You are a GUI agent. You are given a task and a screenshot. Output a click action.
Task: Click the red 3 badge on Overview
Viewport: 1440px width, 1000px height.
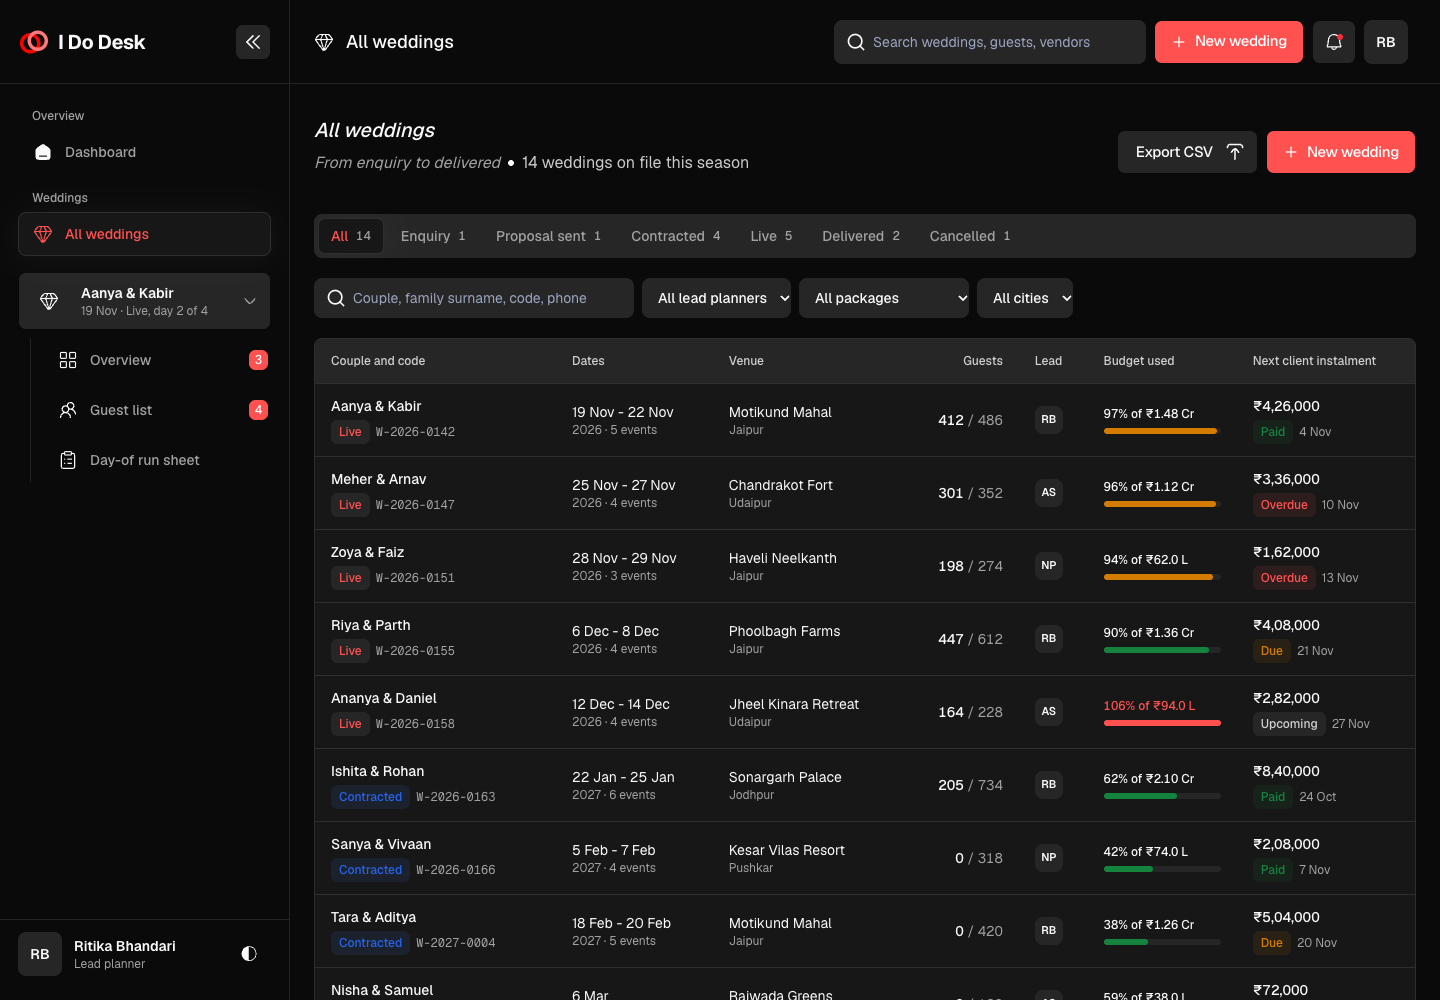[x=258, y=360]
